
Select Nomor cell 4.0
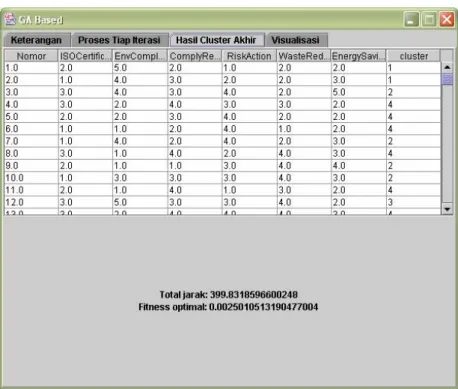[x=31, y=104]
